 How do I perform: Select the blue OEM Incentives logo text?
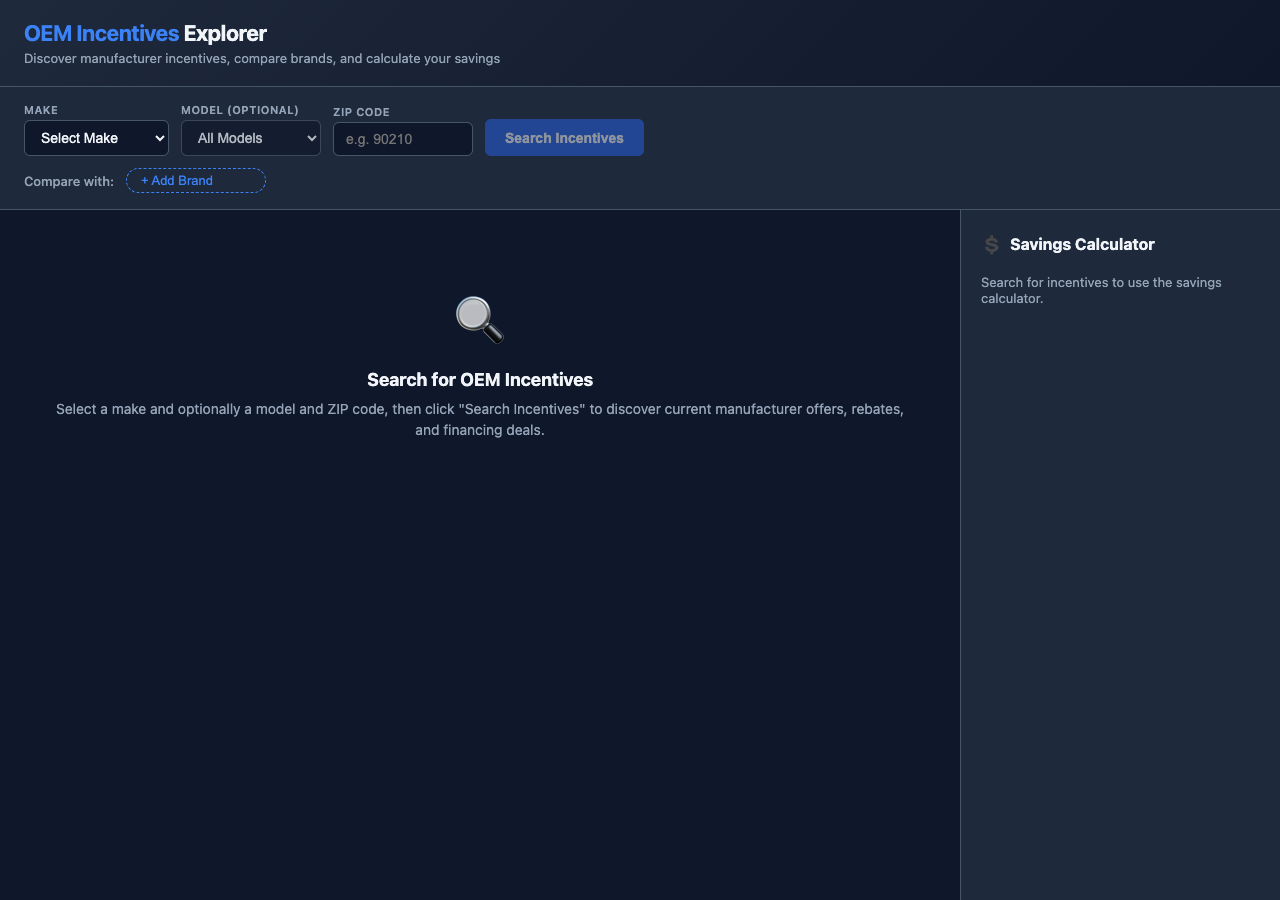pos(103,33)
